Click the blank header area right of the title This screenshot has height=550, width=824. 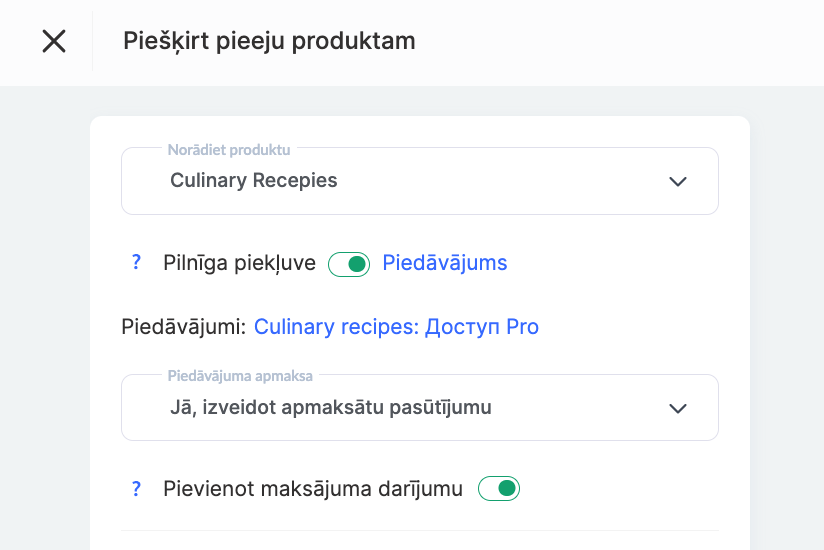click(x=620, y=41)
